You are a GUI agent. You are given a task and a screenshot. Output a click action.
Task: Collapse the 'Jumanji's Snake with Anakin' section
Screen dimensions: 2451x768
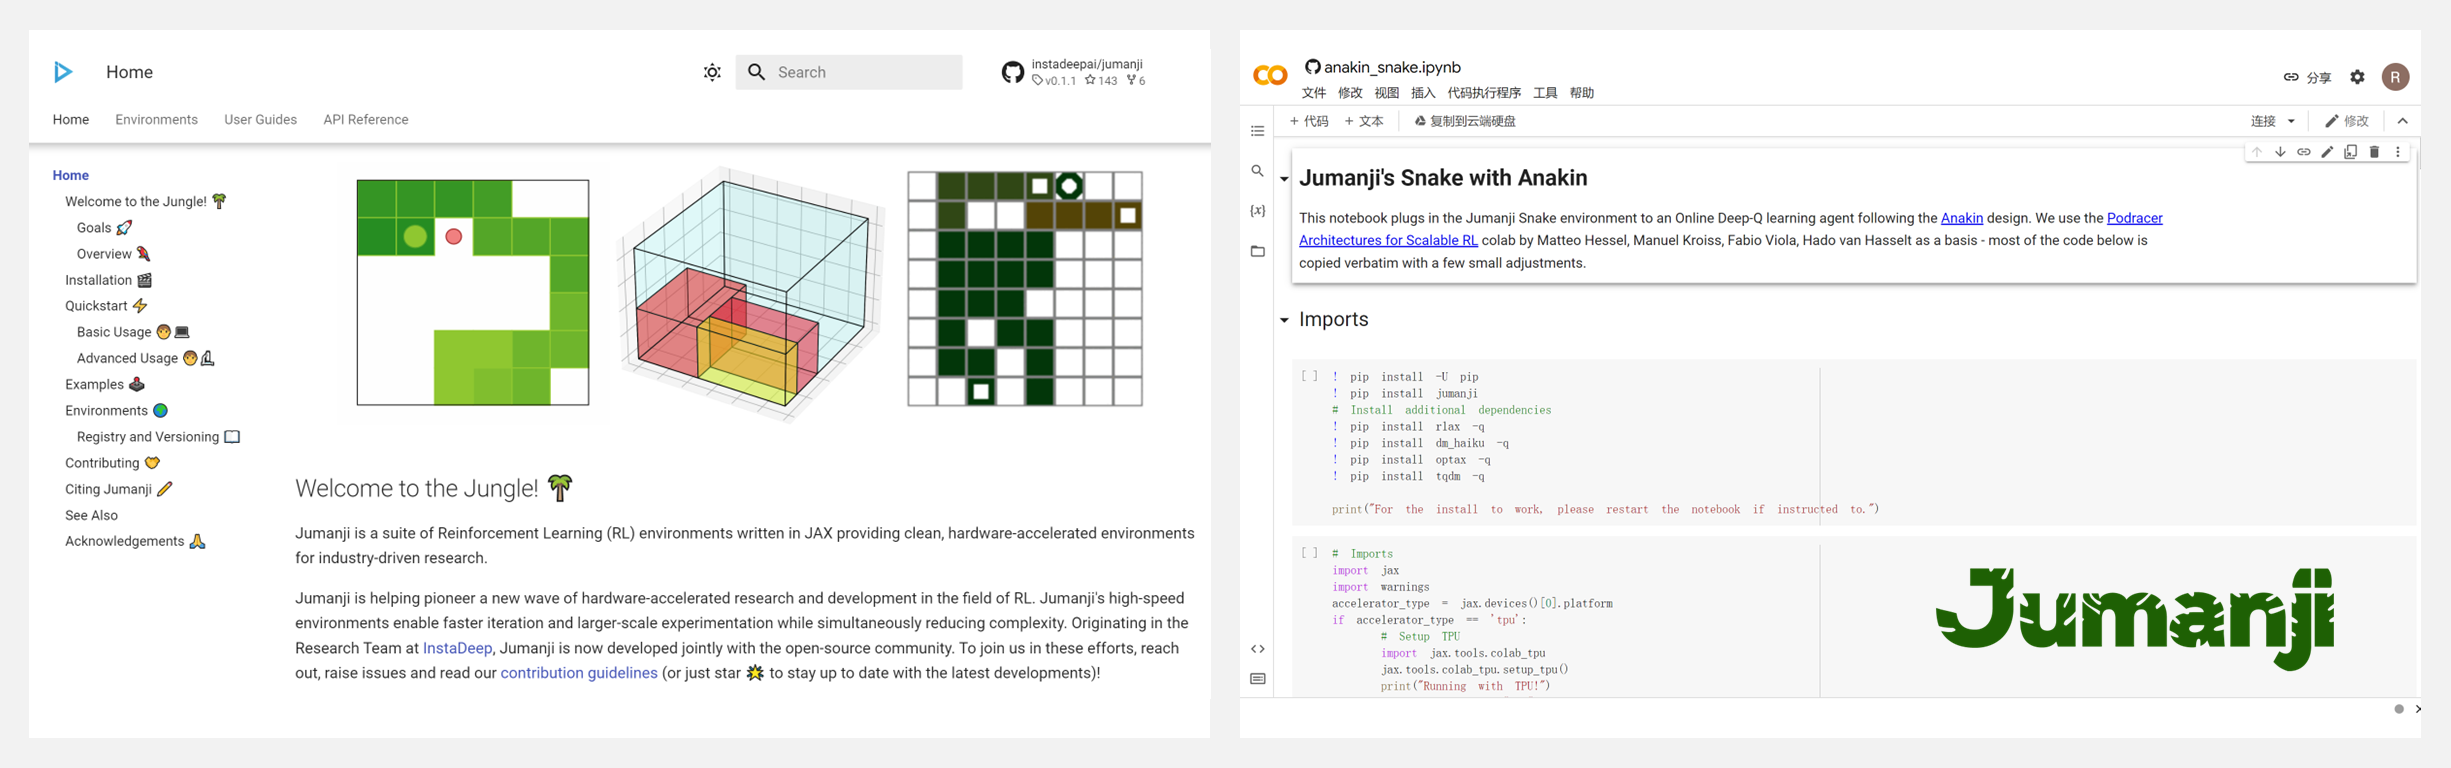coord(1284,179)
